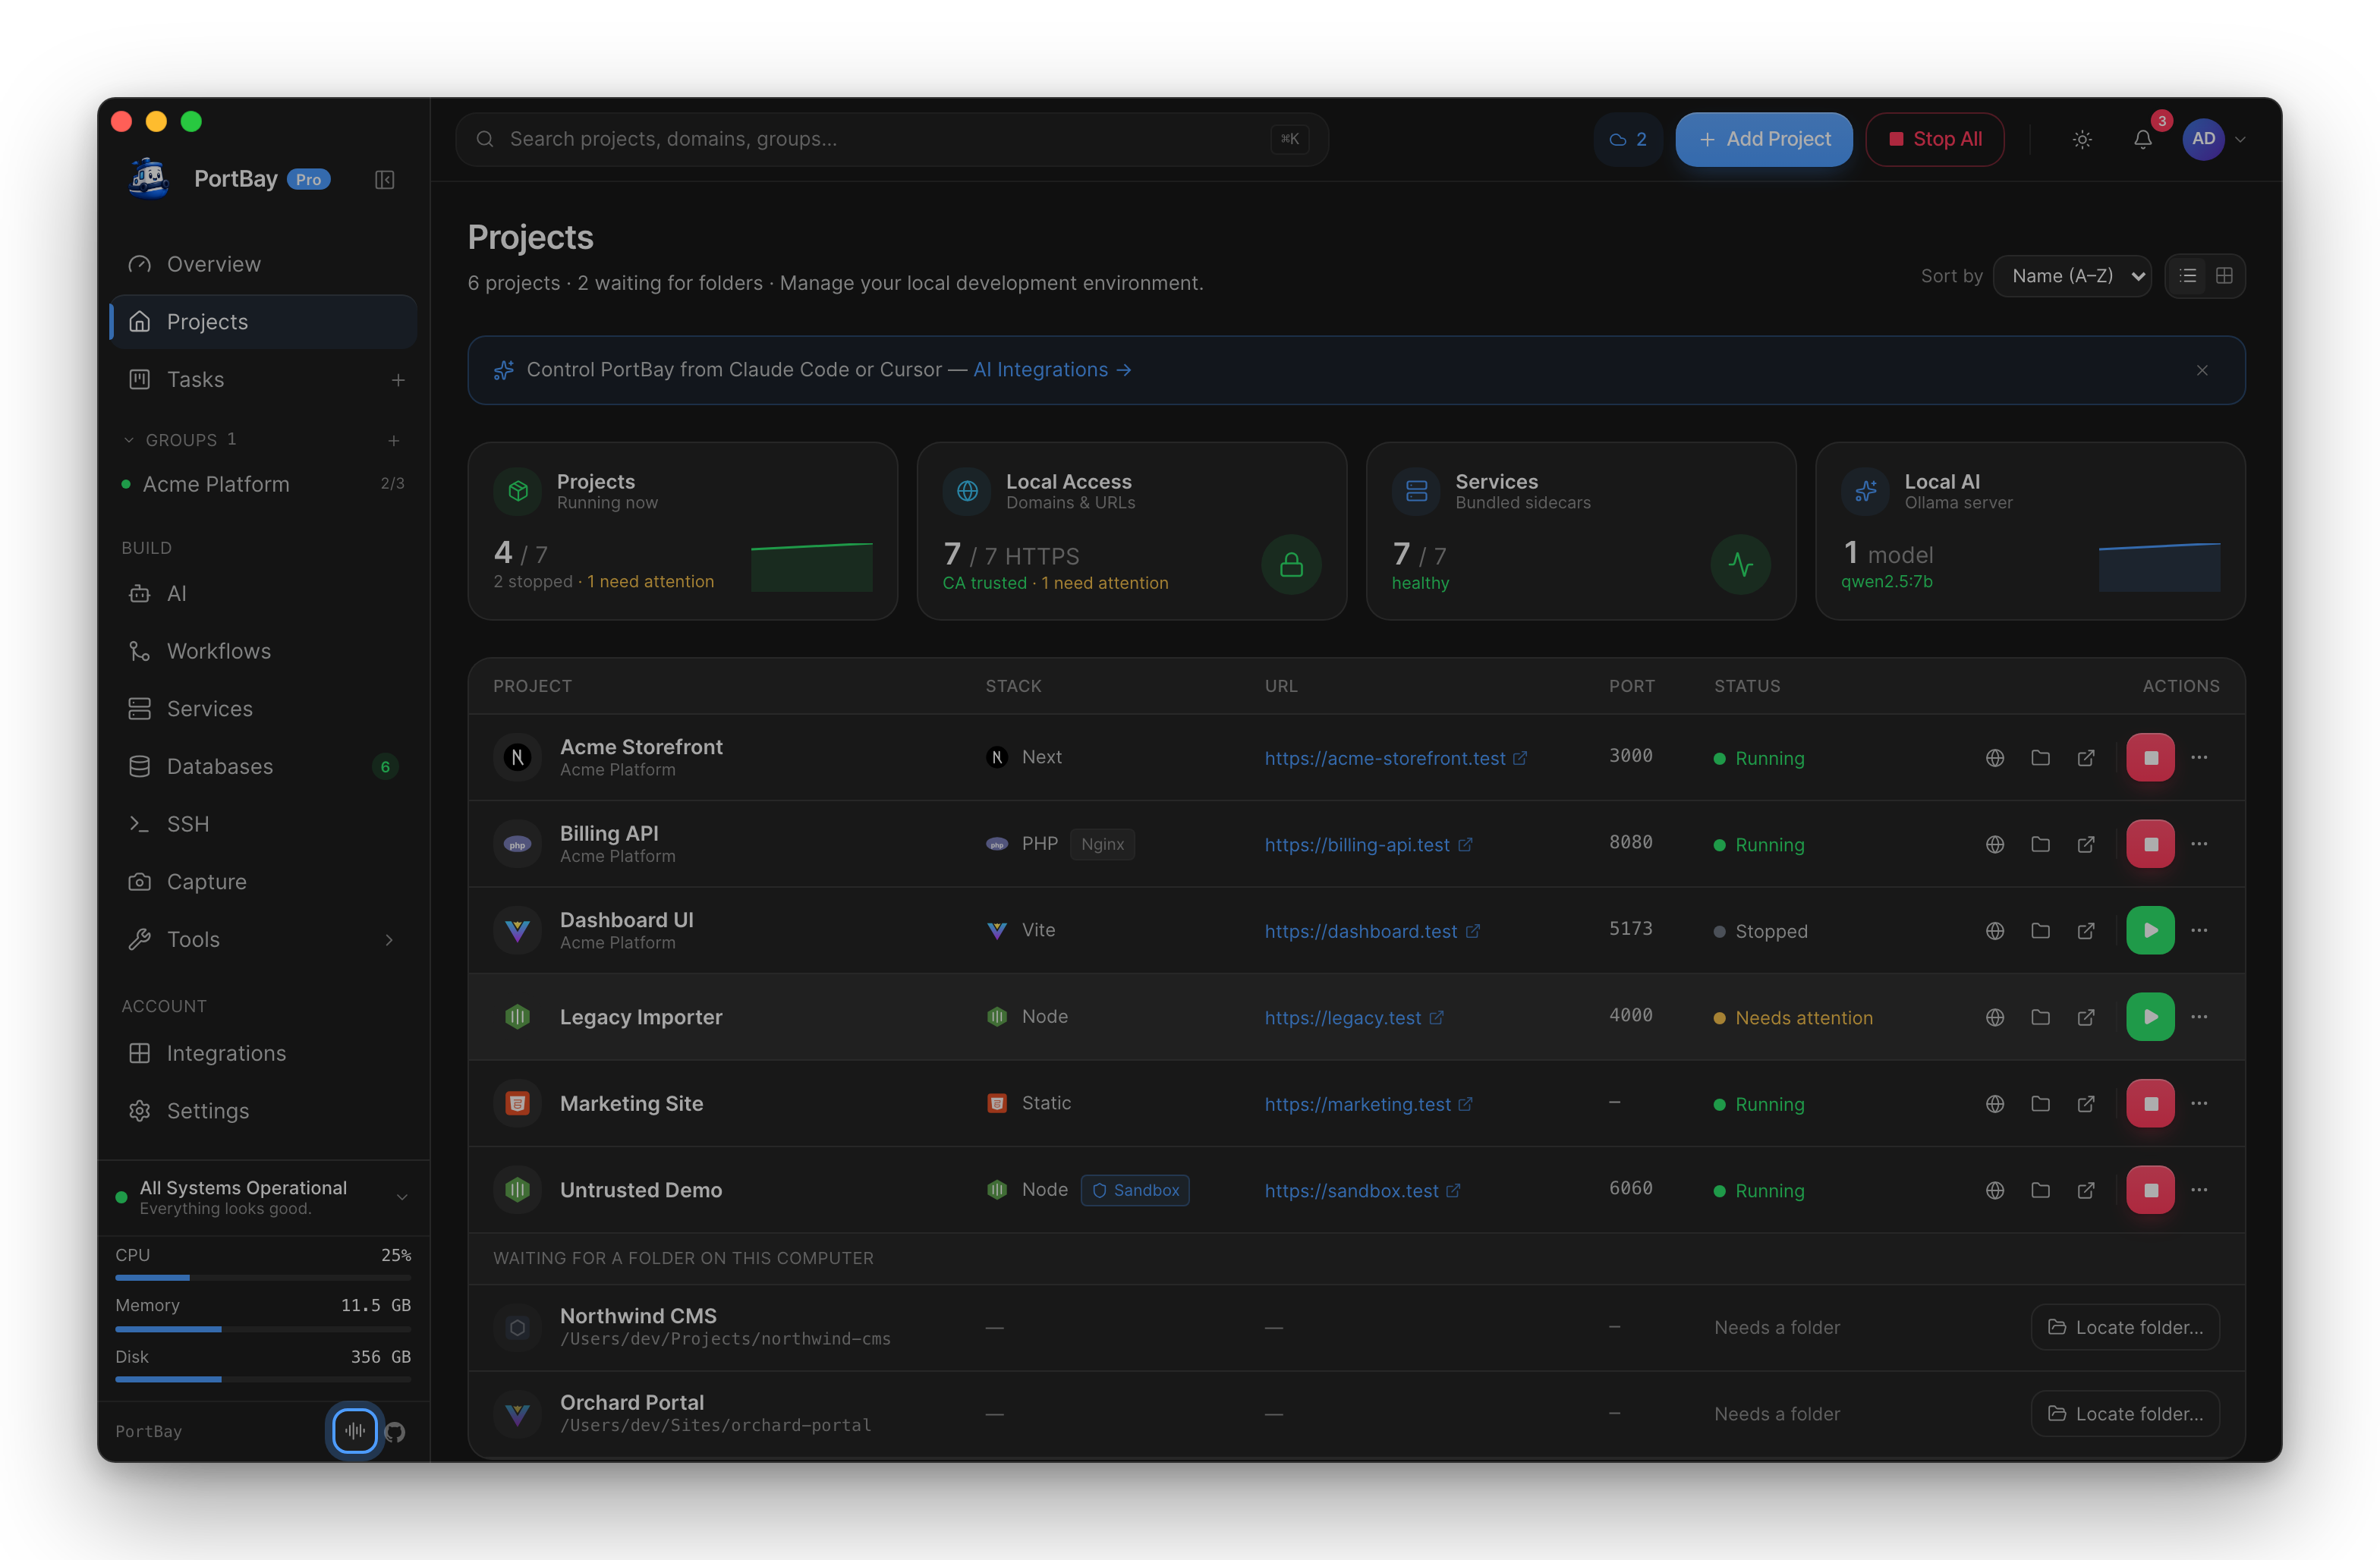Click the audio waveform icon in sidebar footer
2380x1560 pixels.
click(x=354, y=1431)
